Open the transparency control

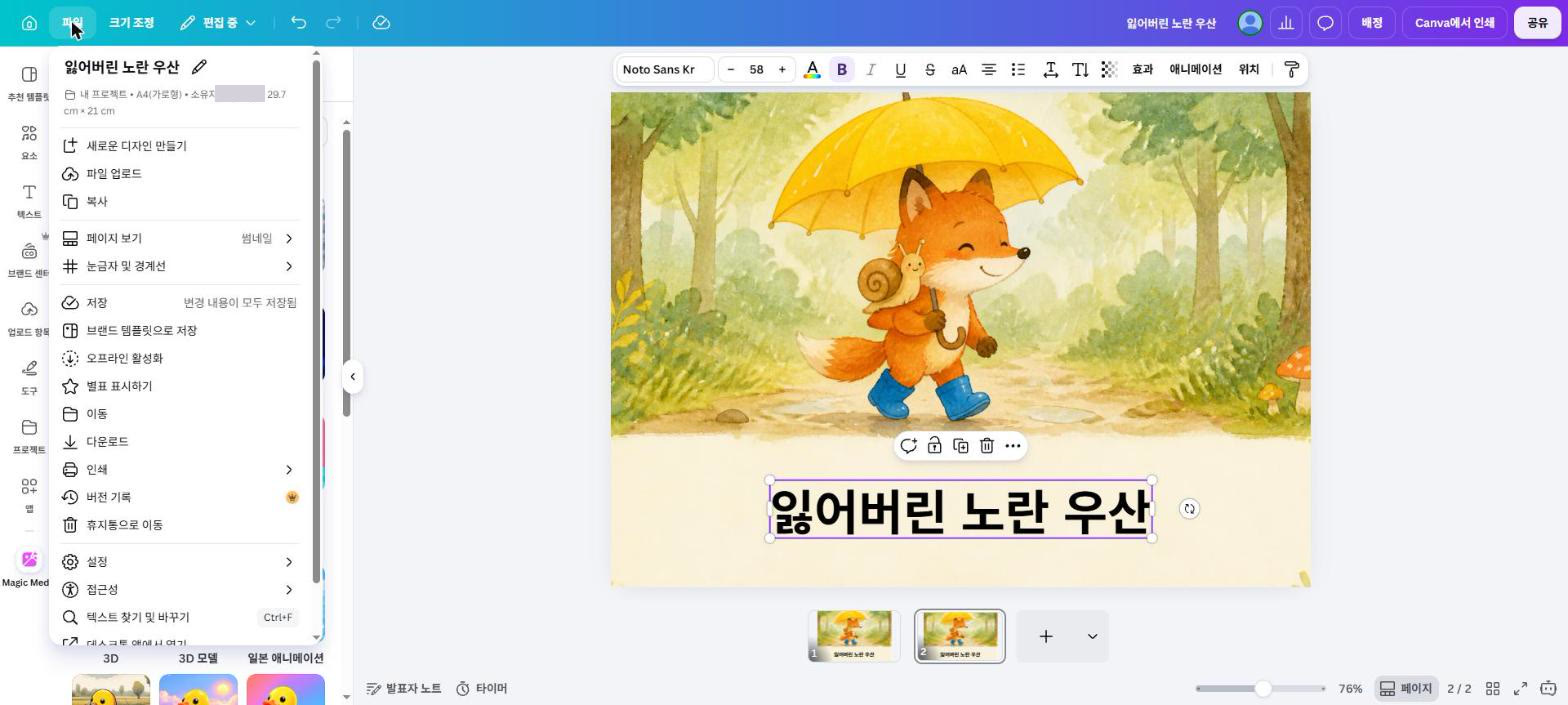[1109, 69]
